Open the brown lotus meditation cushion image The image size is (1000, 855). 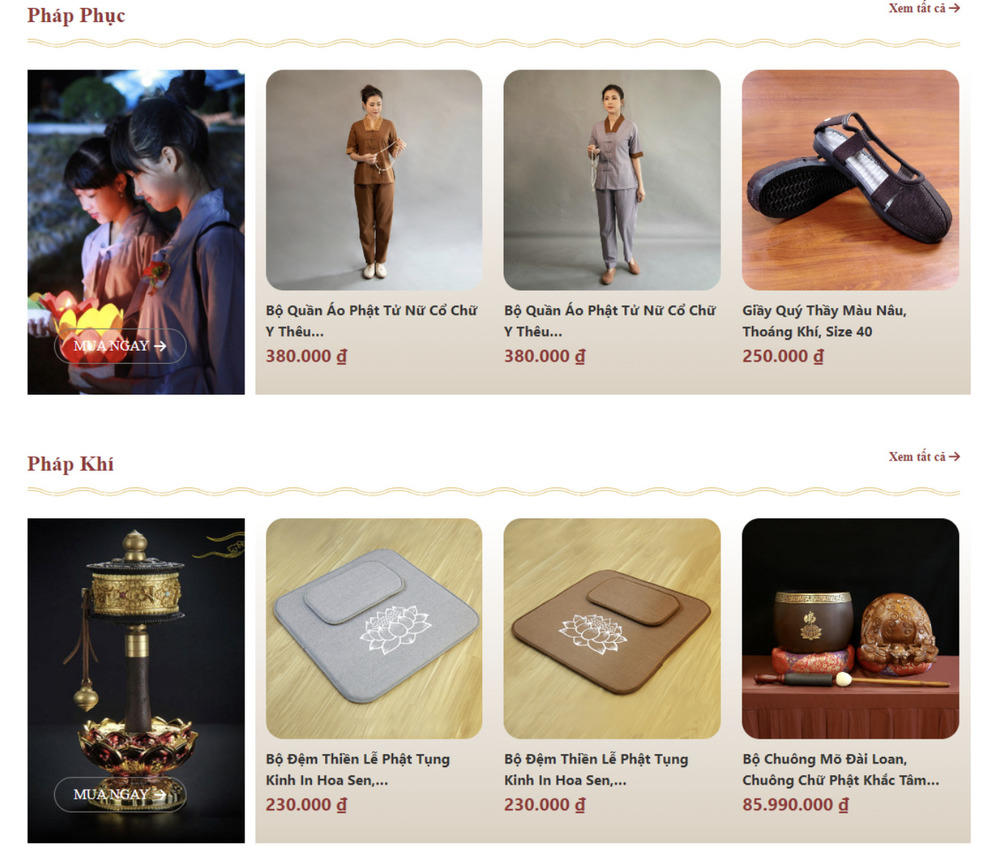612,629
